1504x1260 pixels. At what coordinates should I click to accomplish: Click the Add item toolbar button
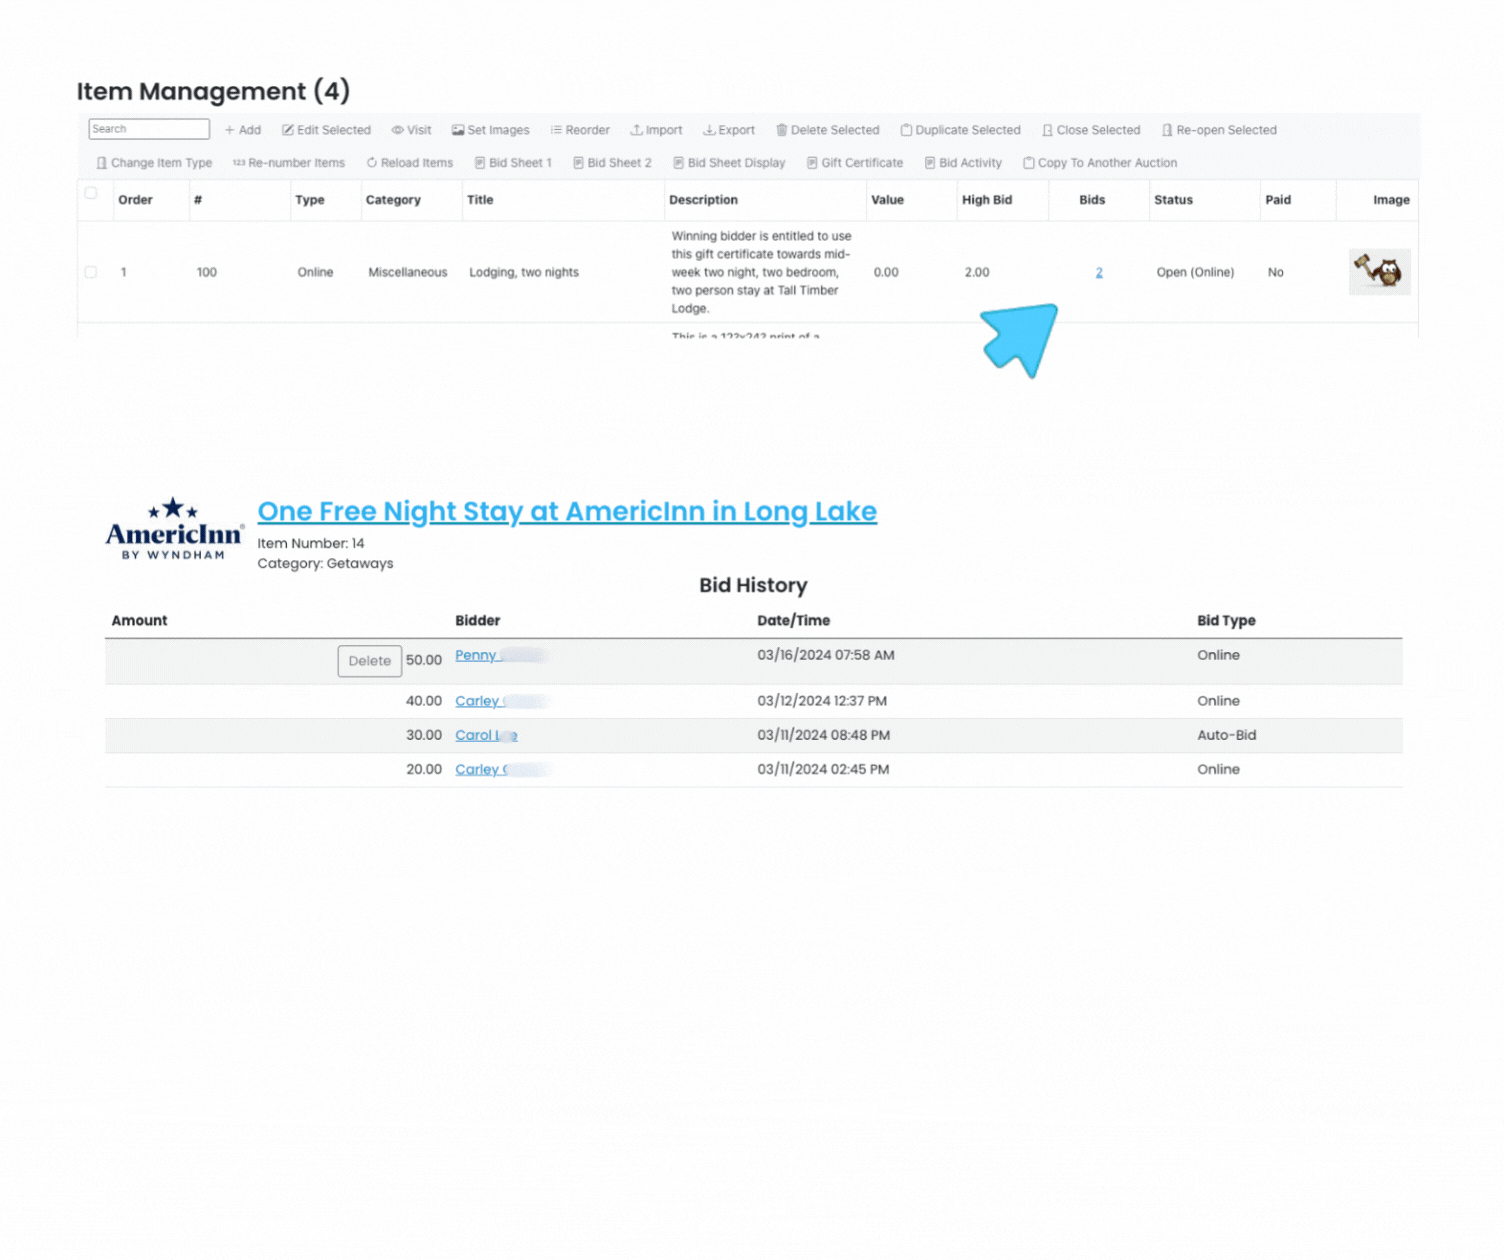click(x=243, y=130)
